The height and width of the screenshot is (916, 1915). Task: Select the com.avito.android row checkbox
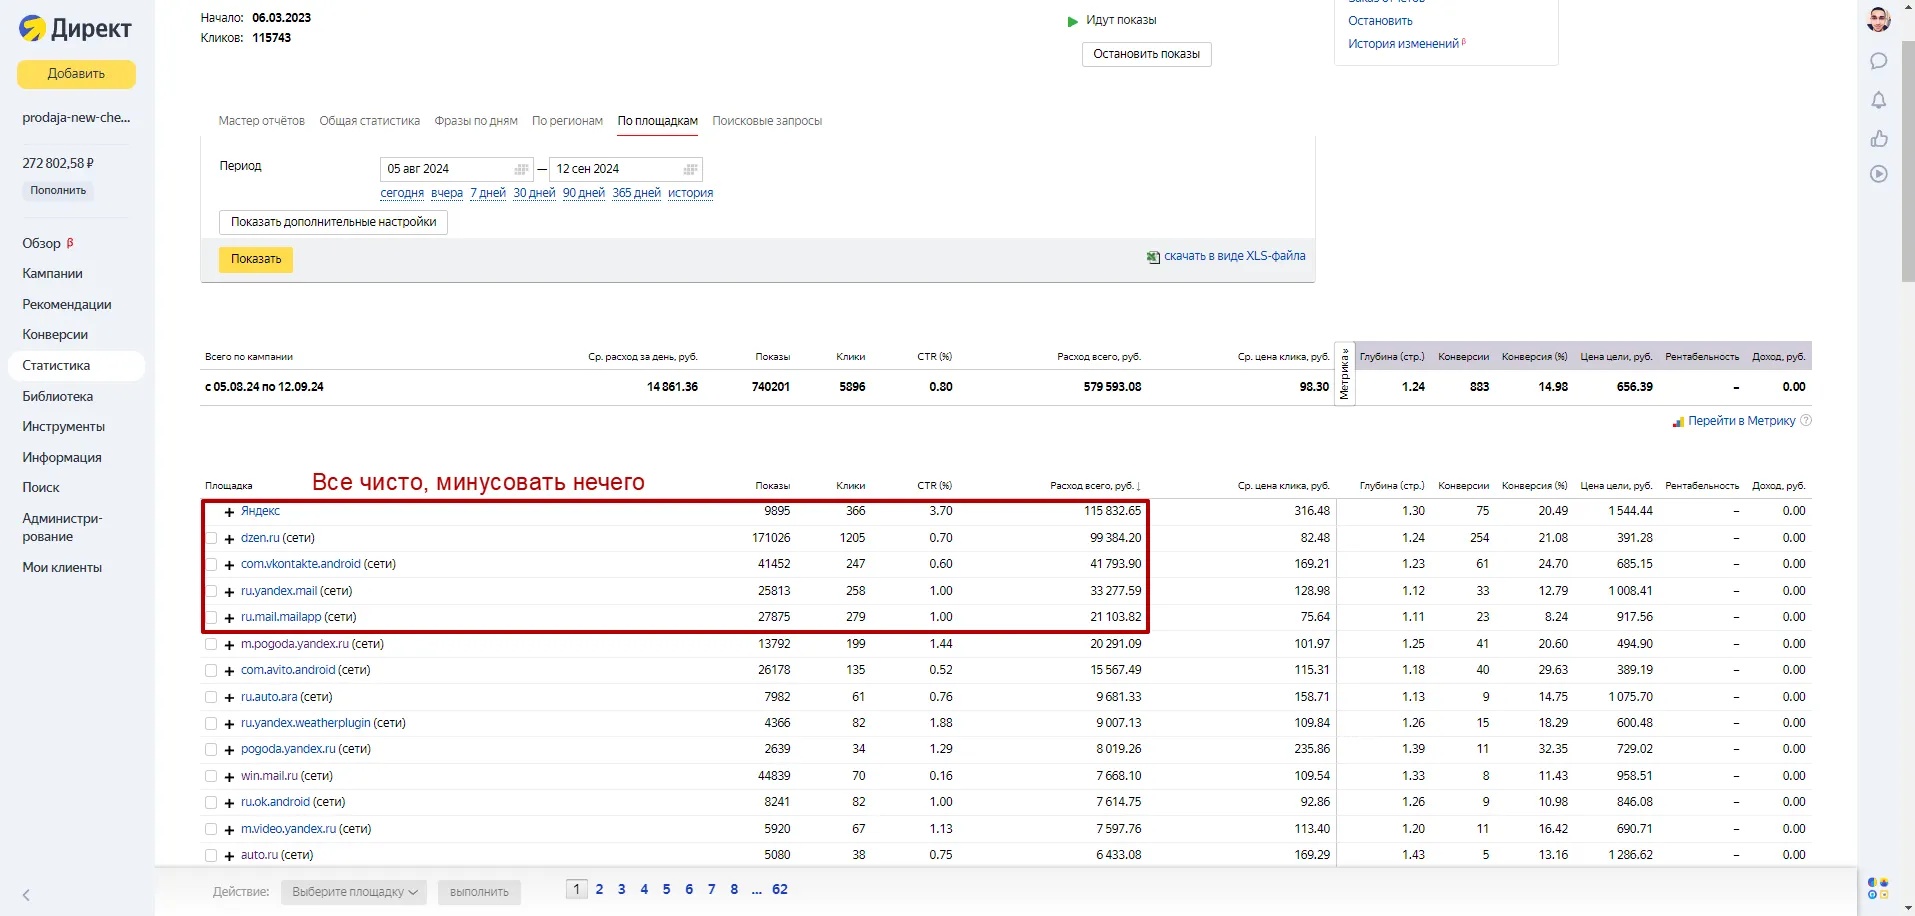point(211,670)
